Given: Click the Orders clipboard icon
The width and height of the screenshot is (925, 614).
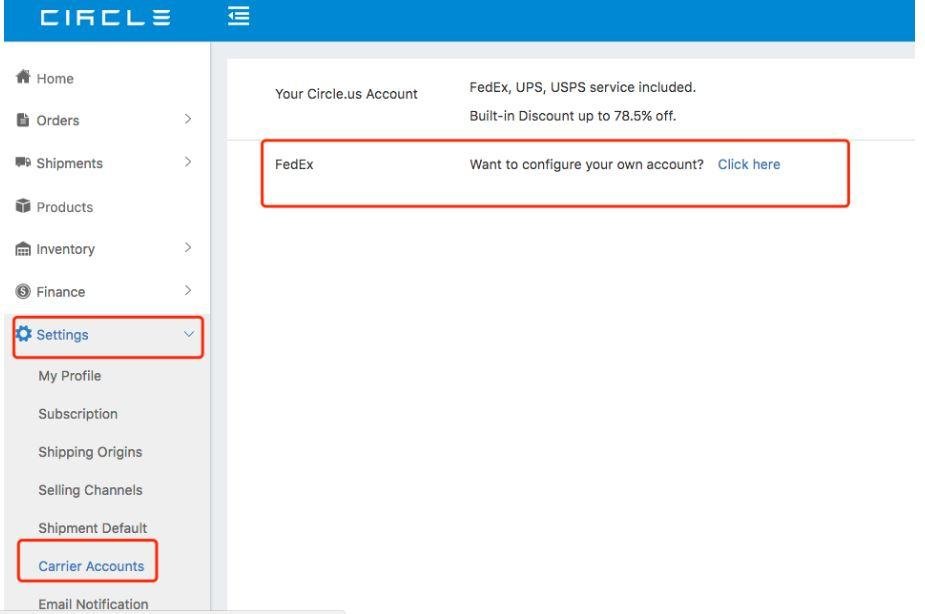Looking at the screenshot, I should 24,121.
